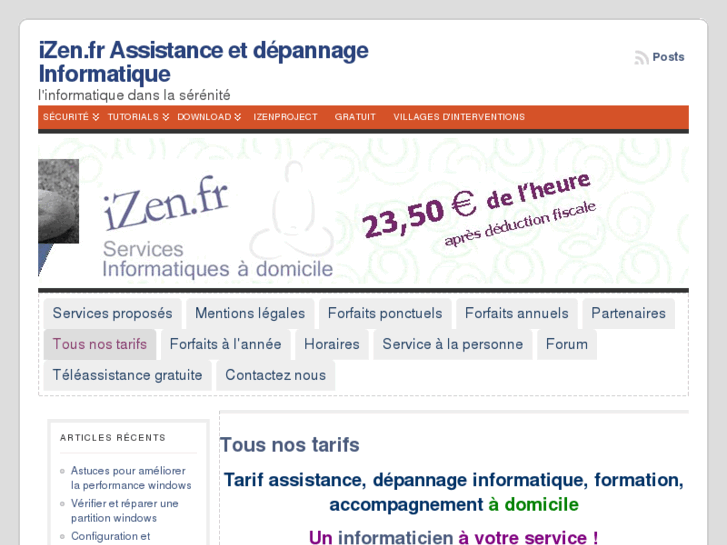
Task: Switch to the Mentions légales tab
Action: [x=250, y=314]
